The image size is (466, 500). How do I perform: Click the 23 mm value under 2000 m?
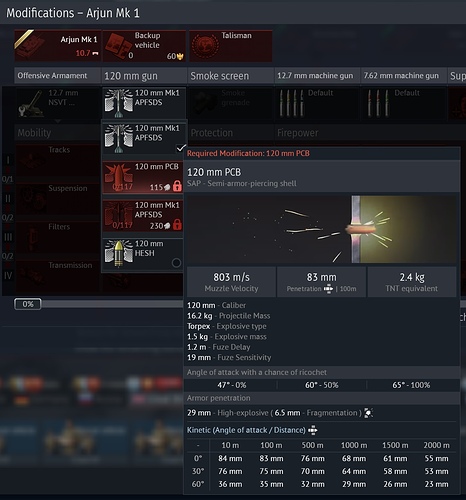click(436, 484)
